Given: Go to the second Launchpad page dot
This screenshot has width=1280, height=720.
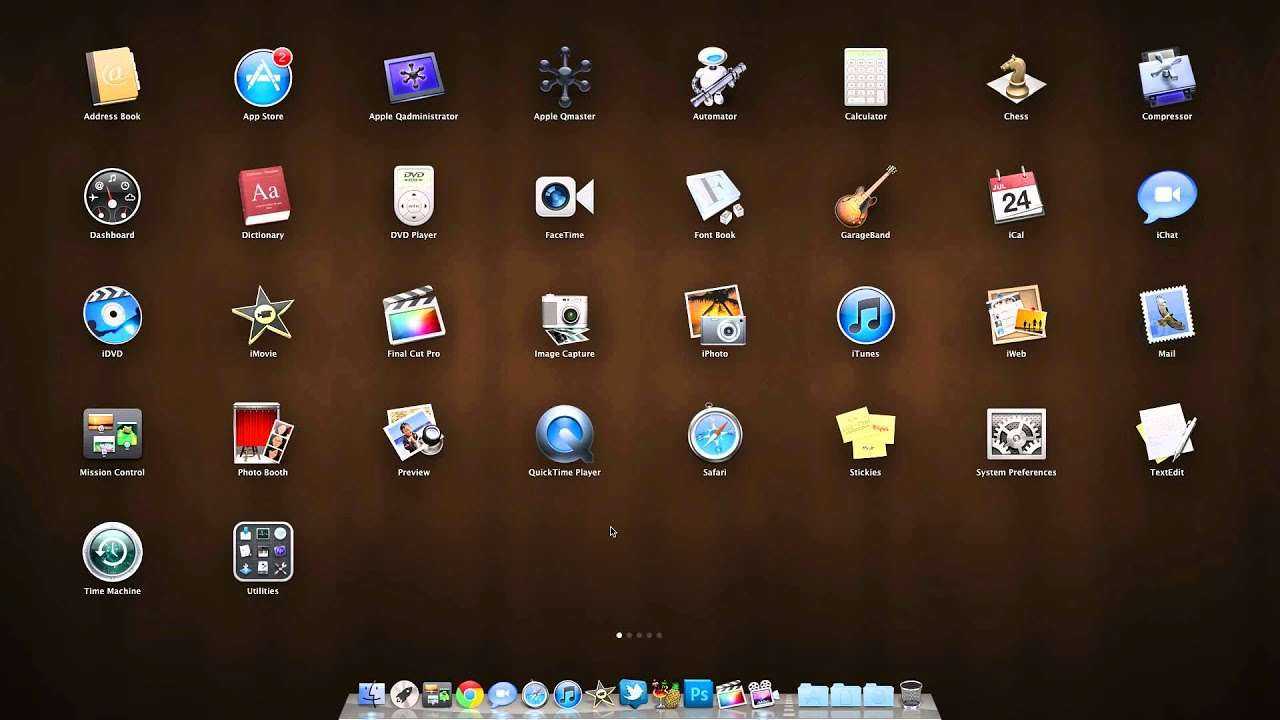Looking at the screenshot, I should [x=629, y=635].
